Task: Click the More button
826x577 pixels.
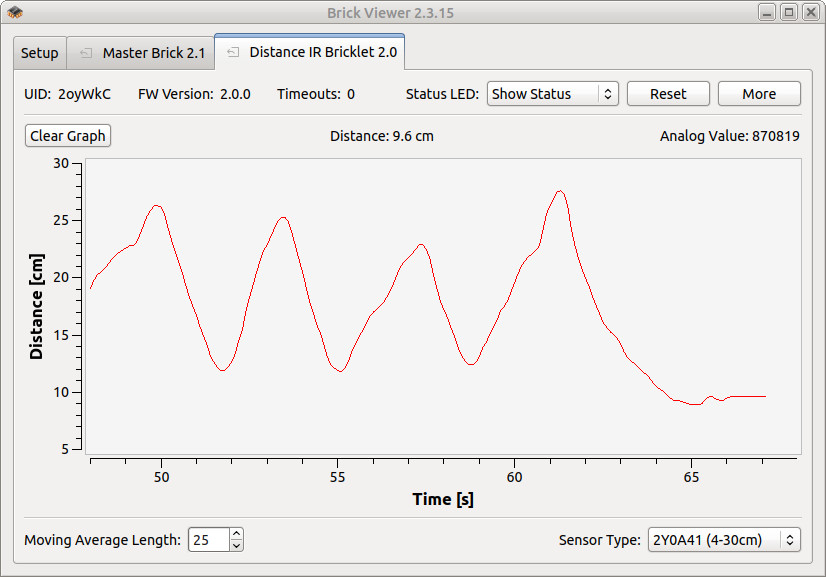Action: (x=759, y=94)
